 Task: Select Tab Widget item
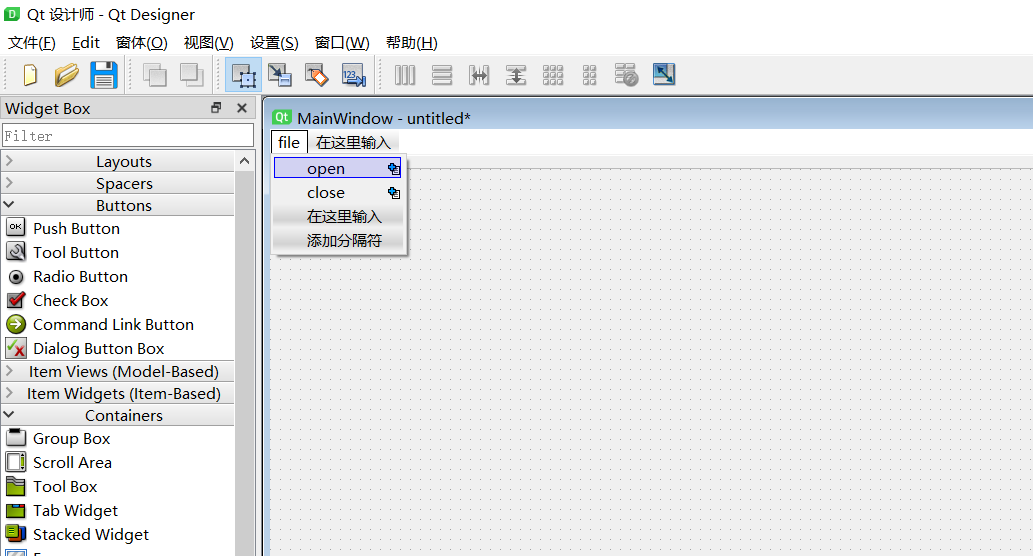(x=75, y=511)
